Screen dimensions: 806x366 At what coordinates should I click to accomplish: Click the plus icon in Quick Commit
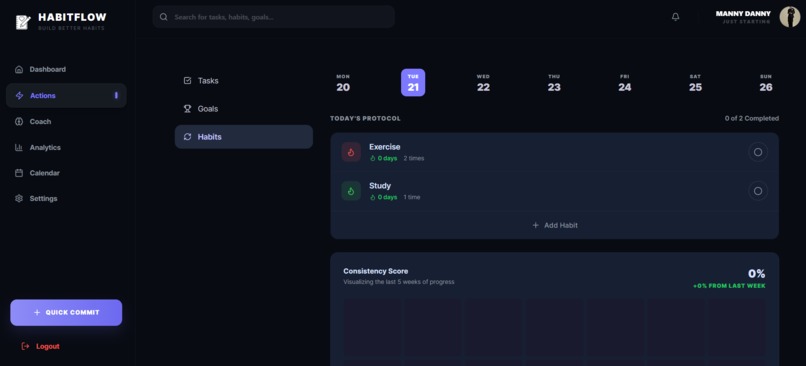click(36, 313)
